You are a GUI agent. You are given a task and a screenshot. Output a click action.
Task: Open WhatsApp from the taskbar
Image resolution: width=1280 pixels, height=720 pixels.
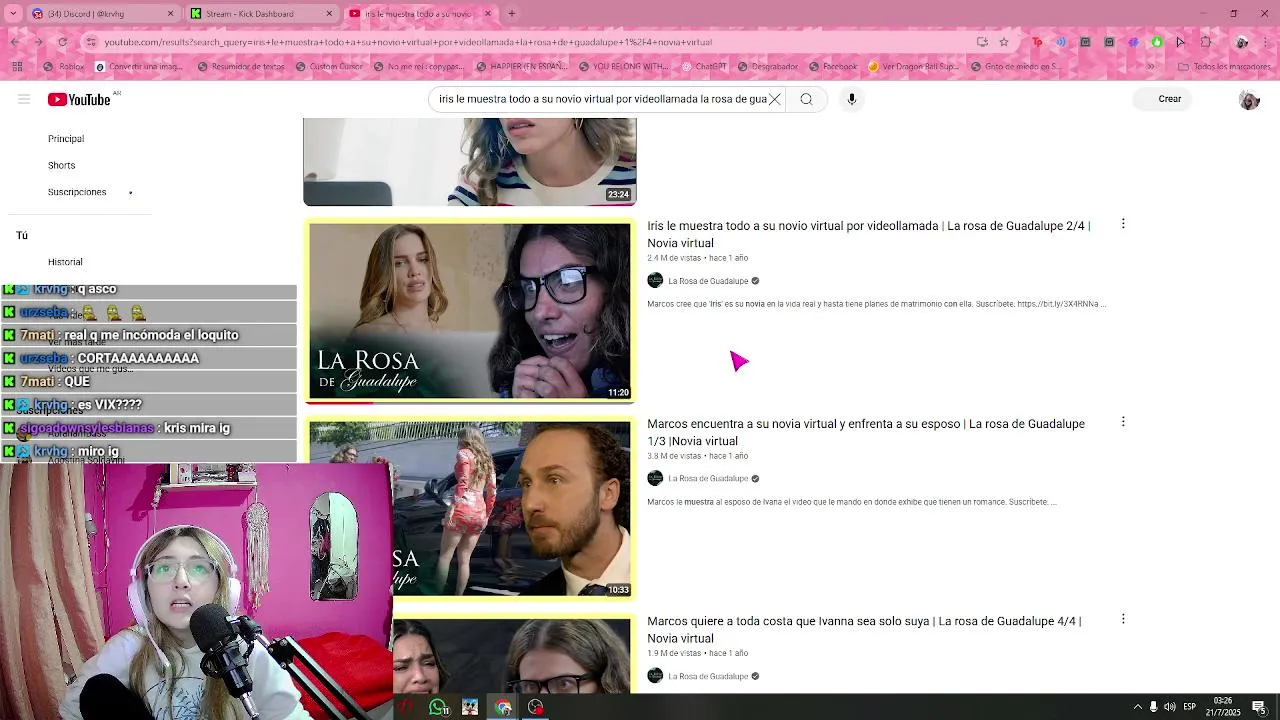(x=438, y=707)
